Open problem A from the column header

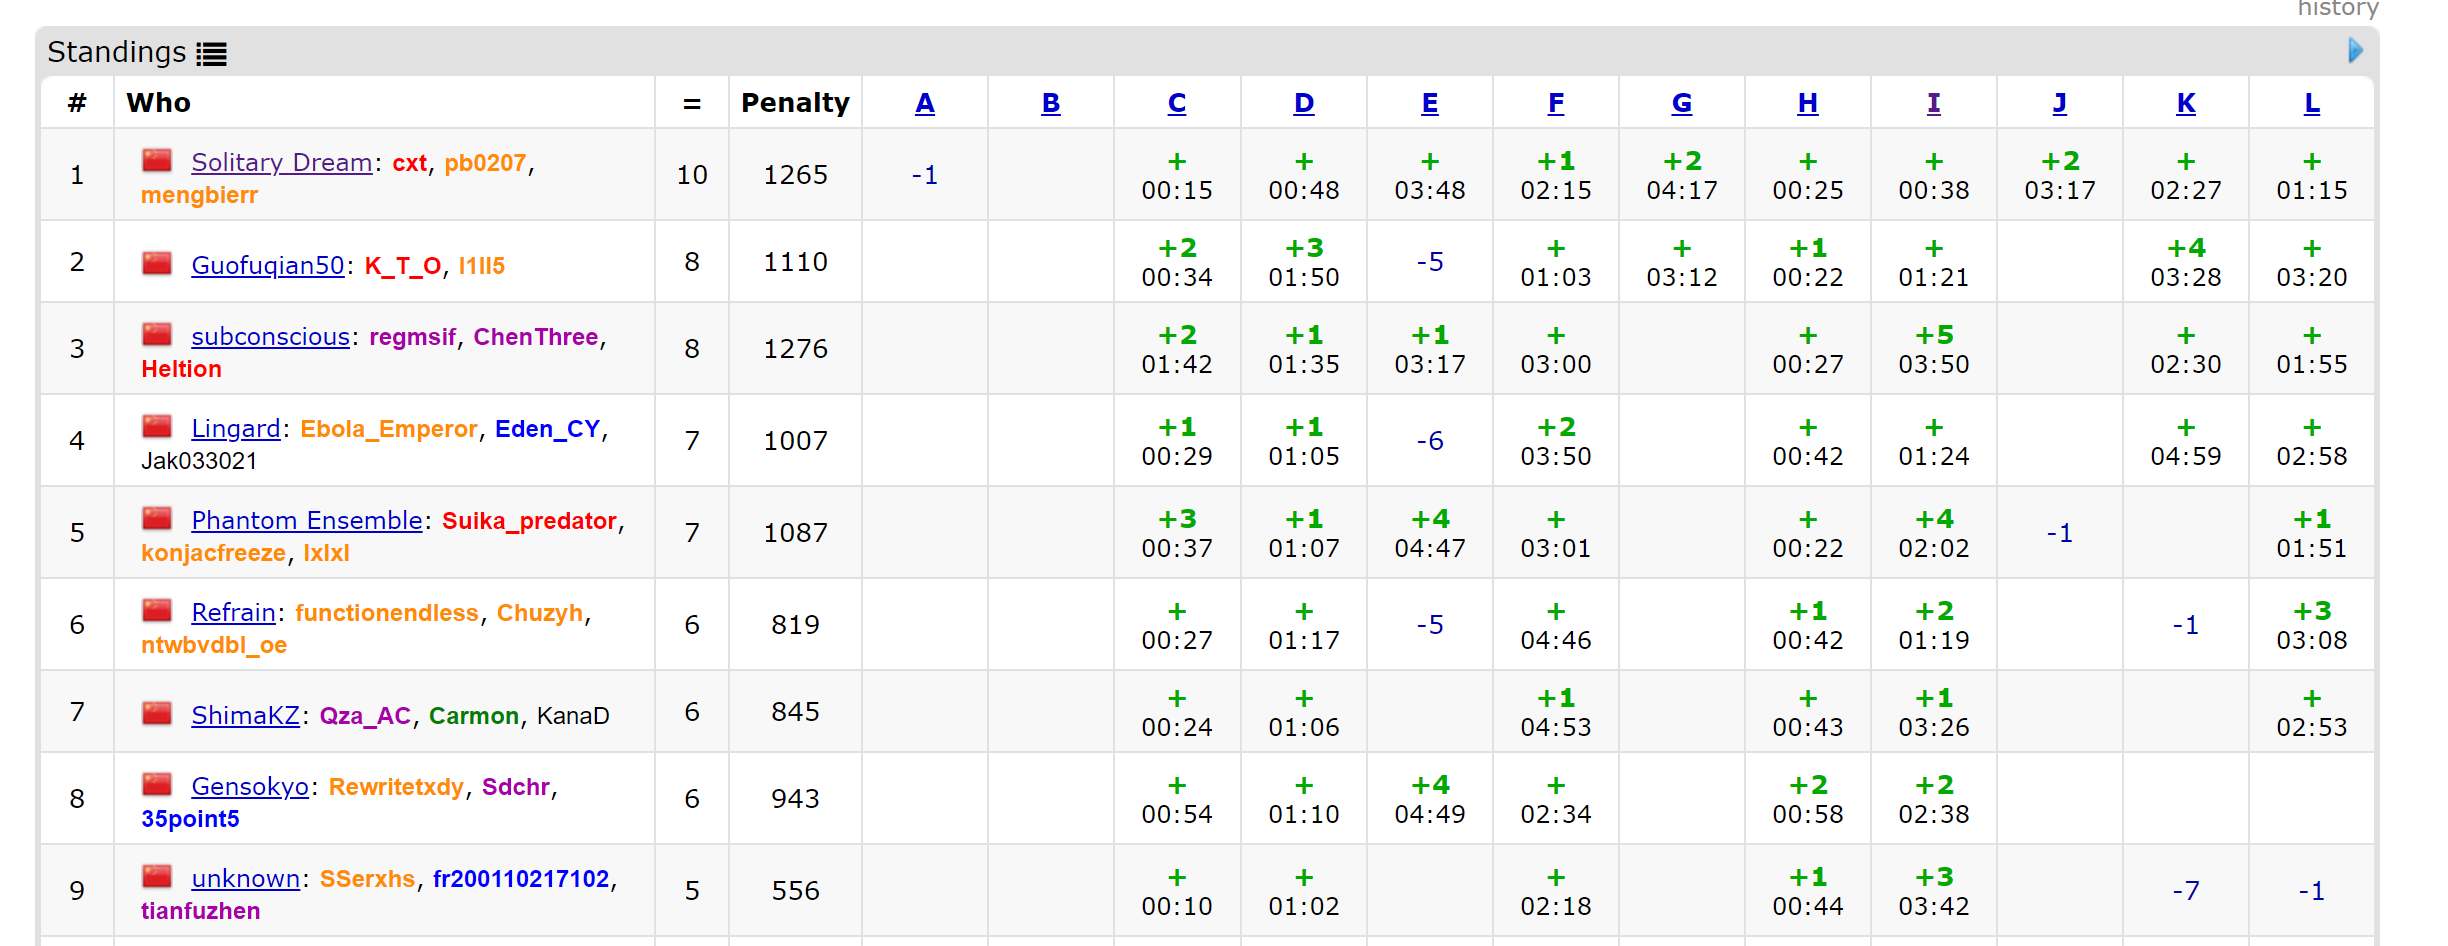tap(924, 103)
